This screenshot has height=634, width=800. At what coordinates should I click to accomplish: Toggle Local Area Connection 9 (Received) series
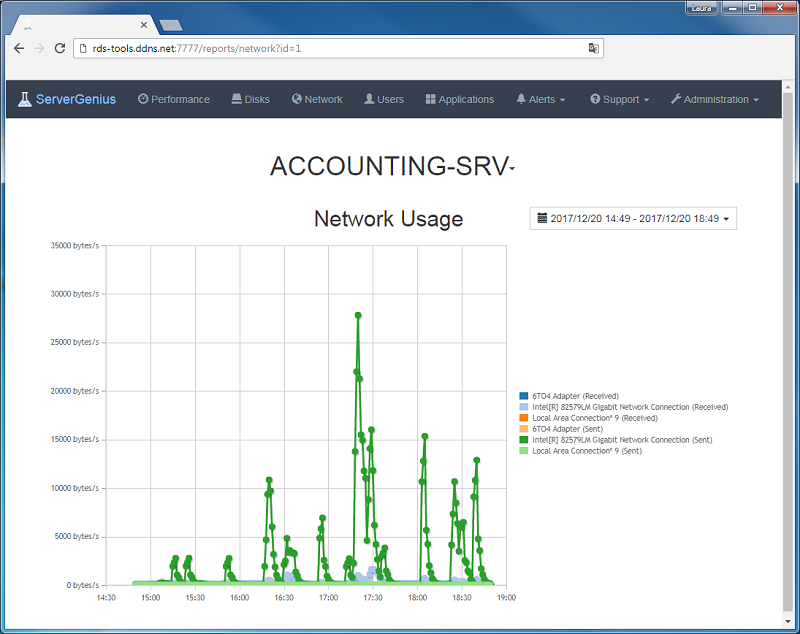[594, 418]
